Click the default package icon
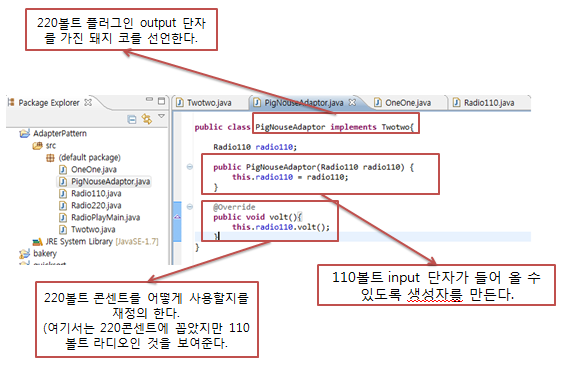 pos(50,158)
